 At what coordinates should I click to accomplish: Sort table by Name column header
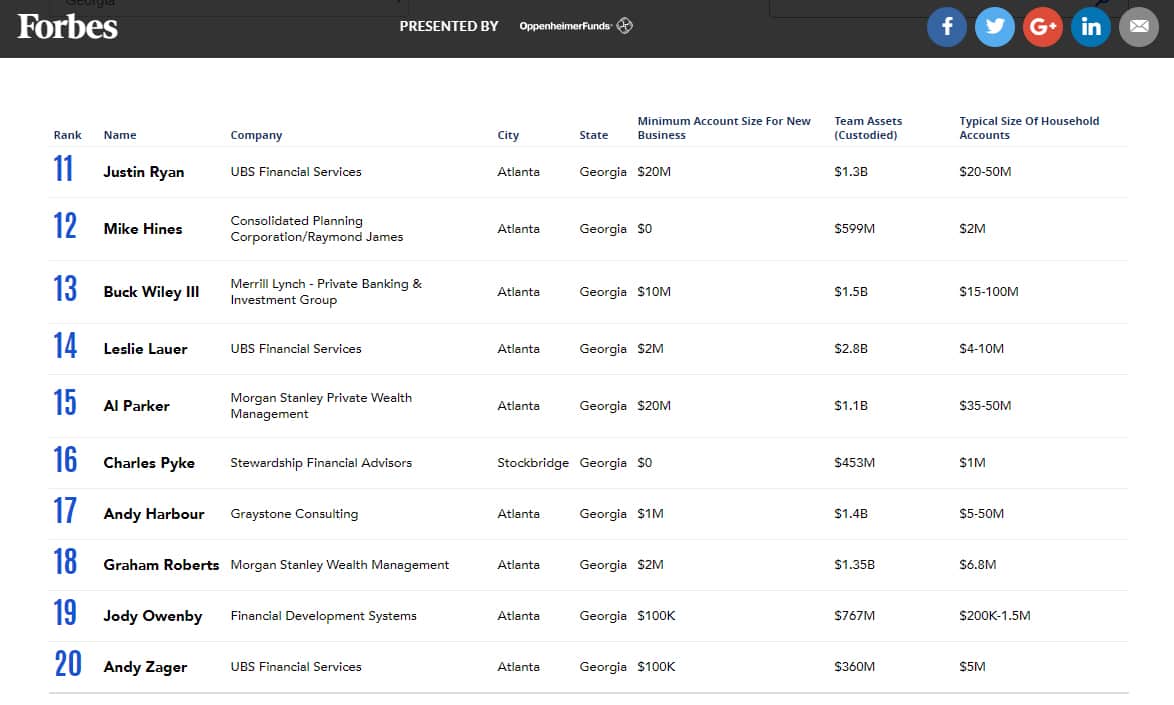[x=120, y=135]
